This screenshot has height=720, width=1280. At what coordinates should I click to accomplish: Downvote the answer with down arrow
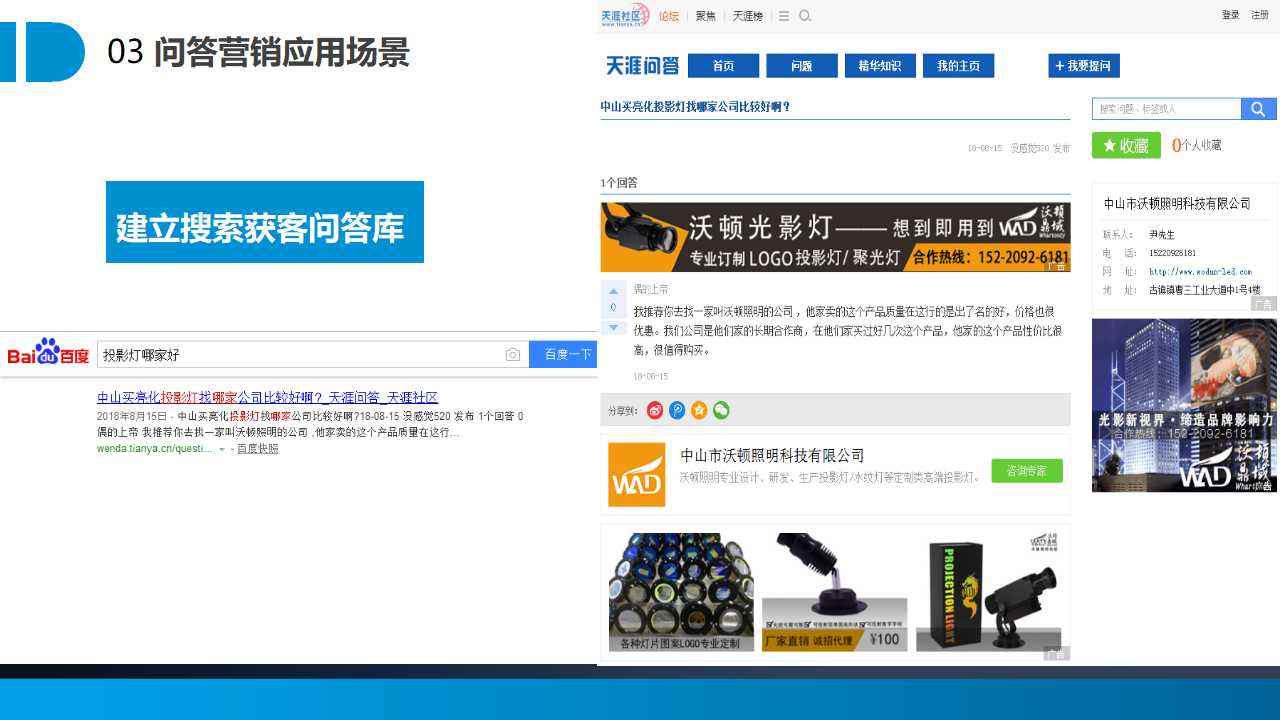click(x=614, y=327)
